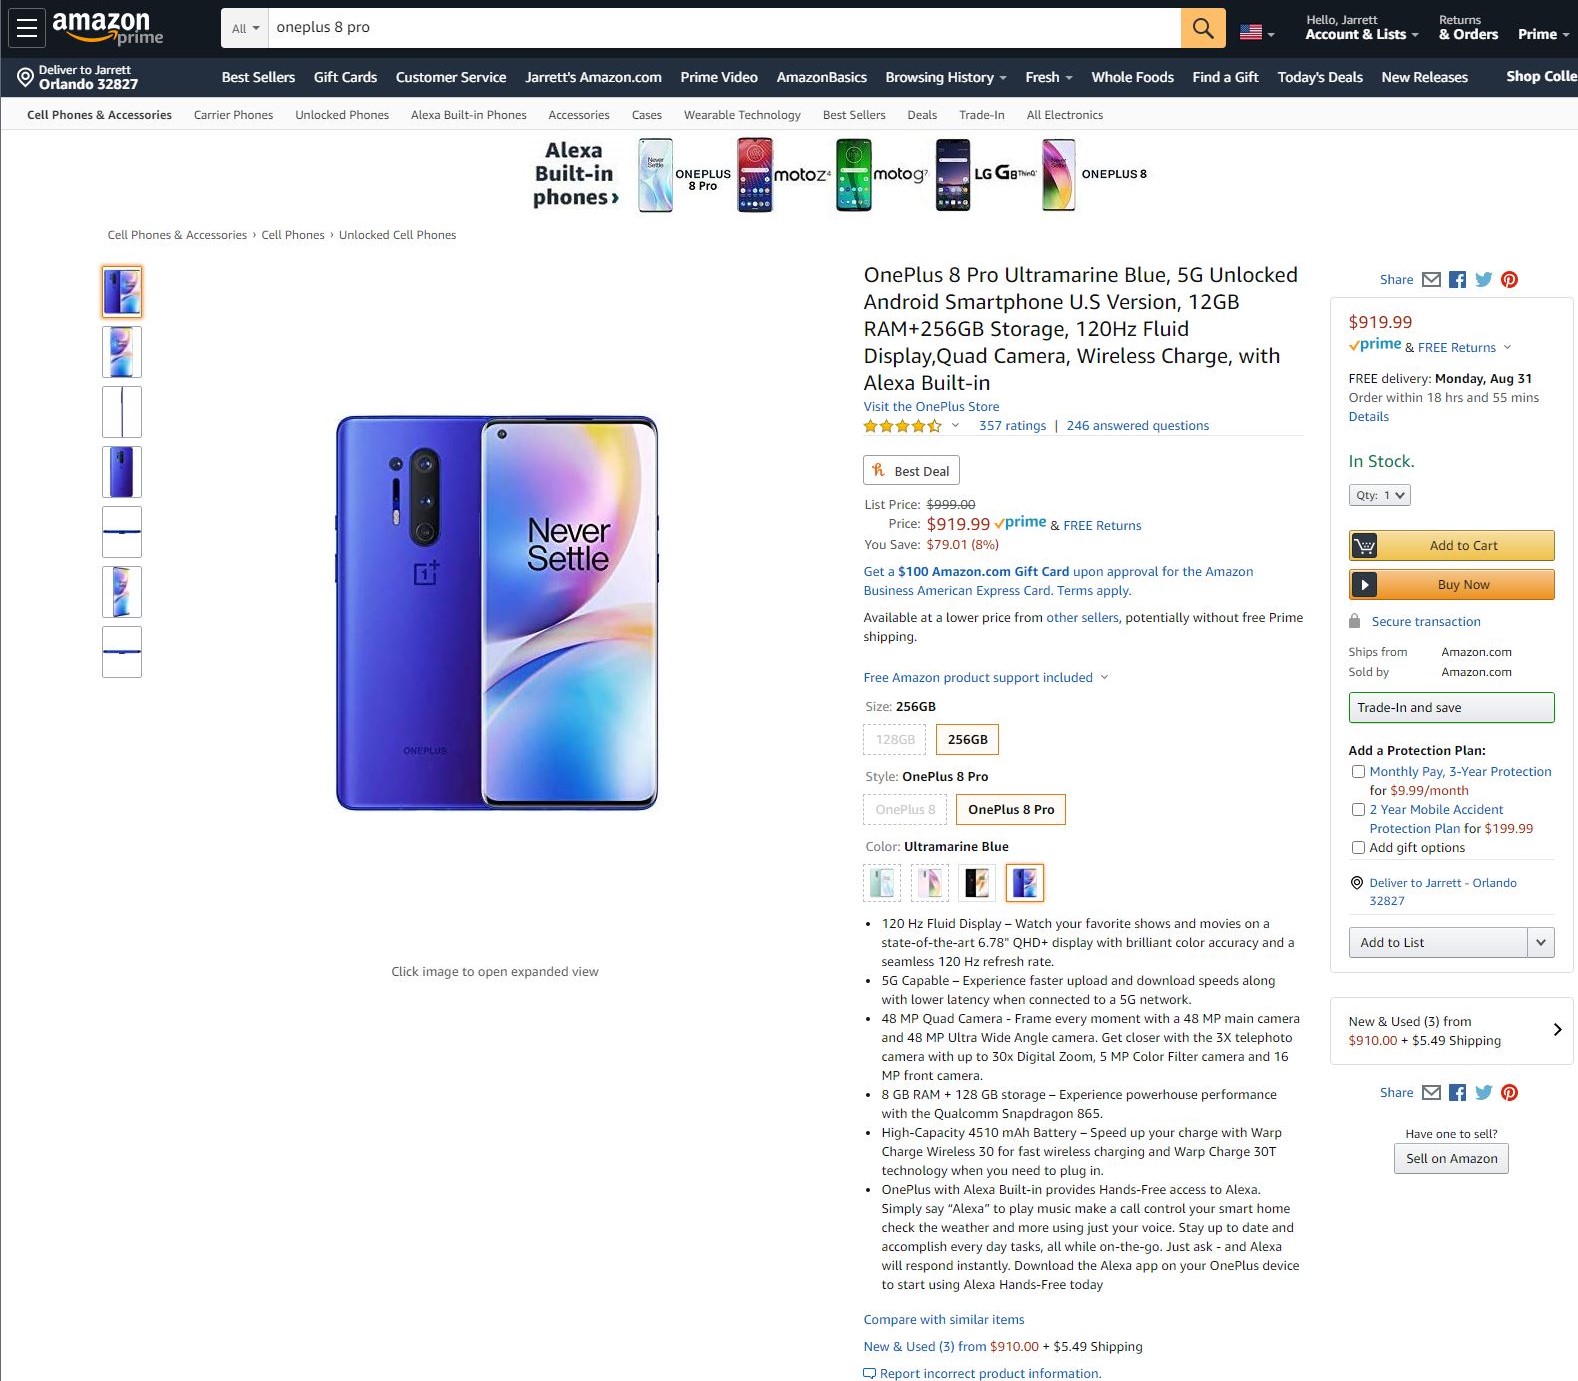The height and width of the screenshot is (1381, 1578).
Task: Select the second product thumbnail
Action: point(121,351)
